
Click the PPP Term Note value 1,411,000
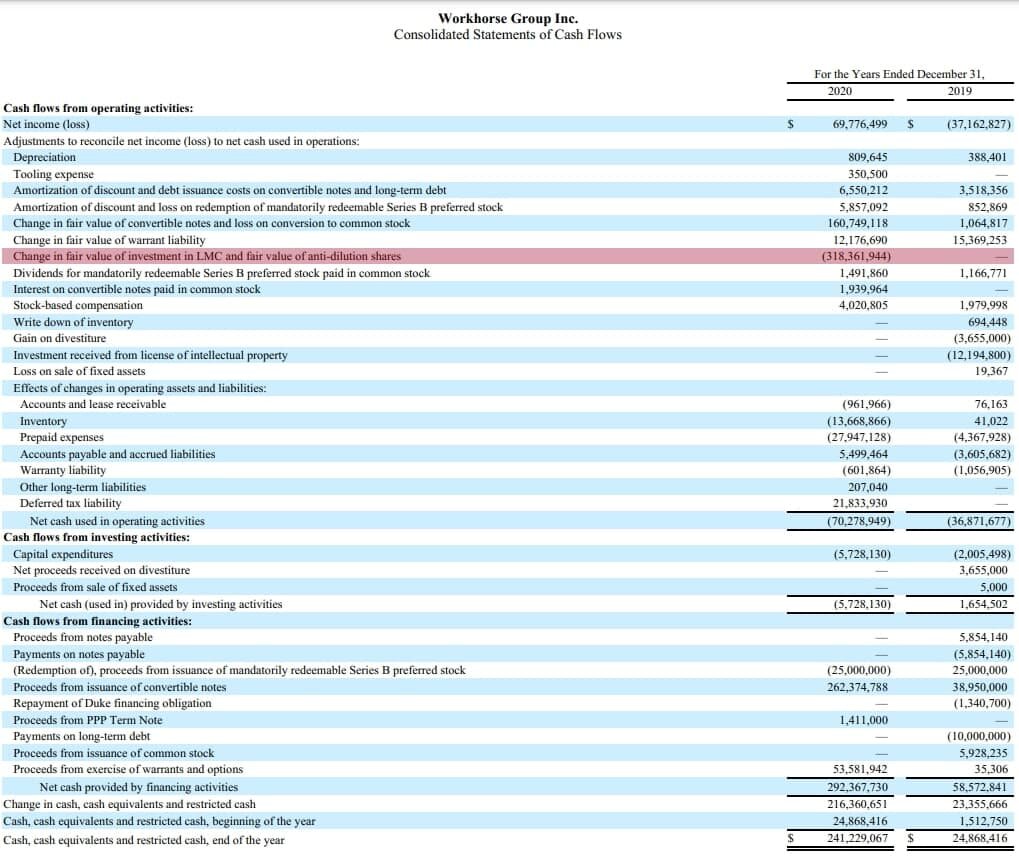863,720
